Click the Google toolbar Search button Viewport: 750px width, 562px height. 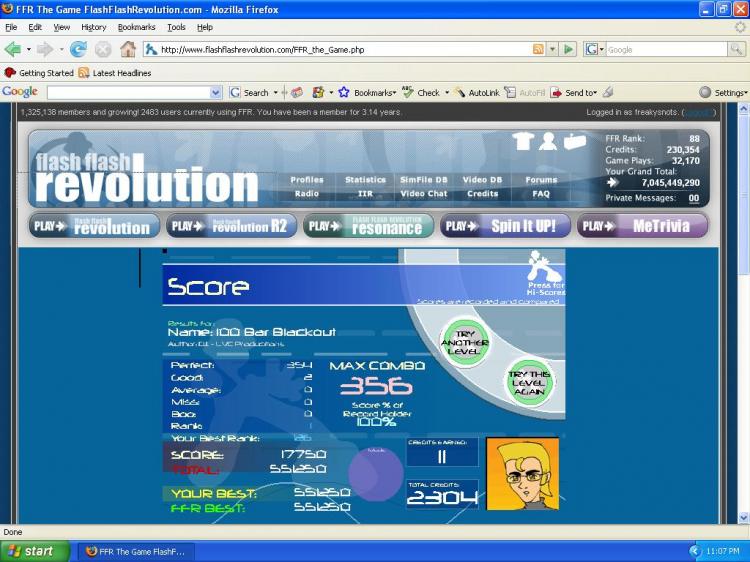point(249,93)
